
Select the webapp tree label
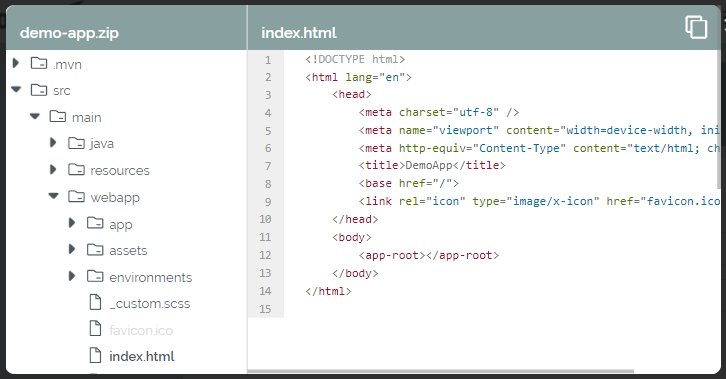click(x=115, y=198)
